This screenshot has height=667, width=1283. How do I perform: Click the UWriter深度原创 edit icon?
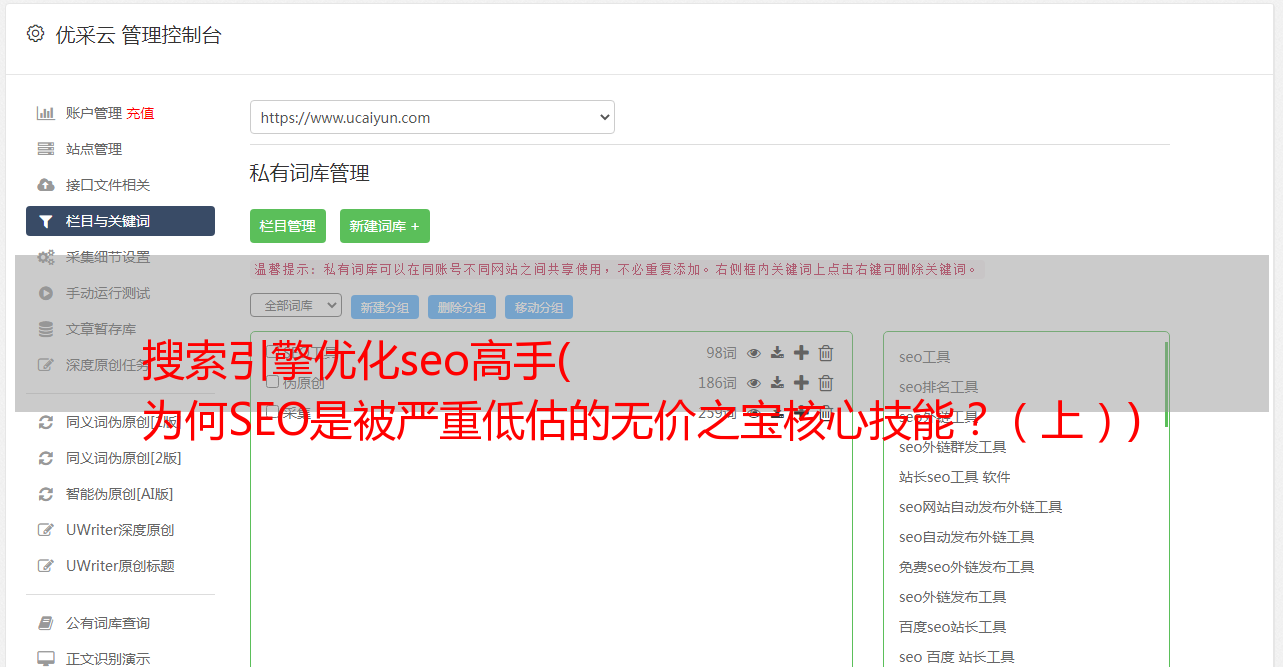pyautogui.click(x=46, y=530)
